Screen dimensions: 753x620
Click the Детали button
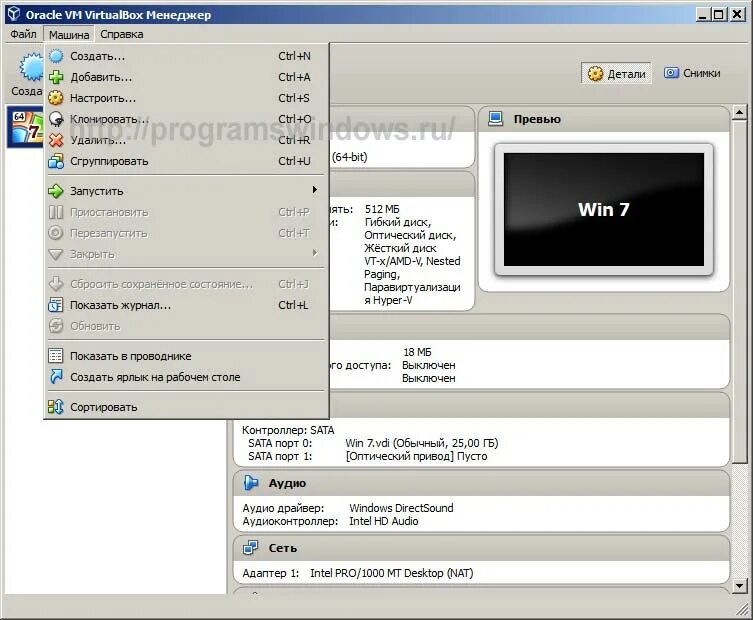coord(616,73)
